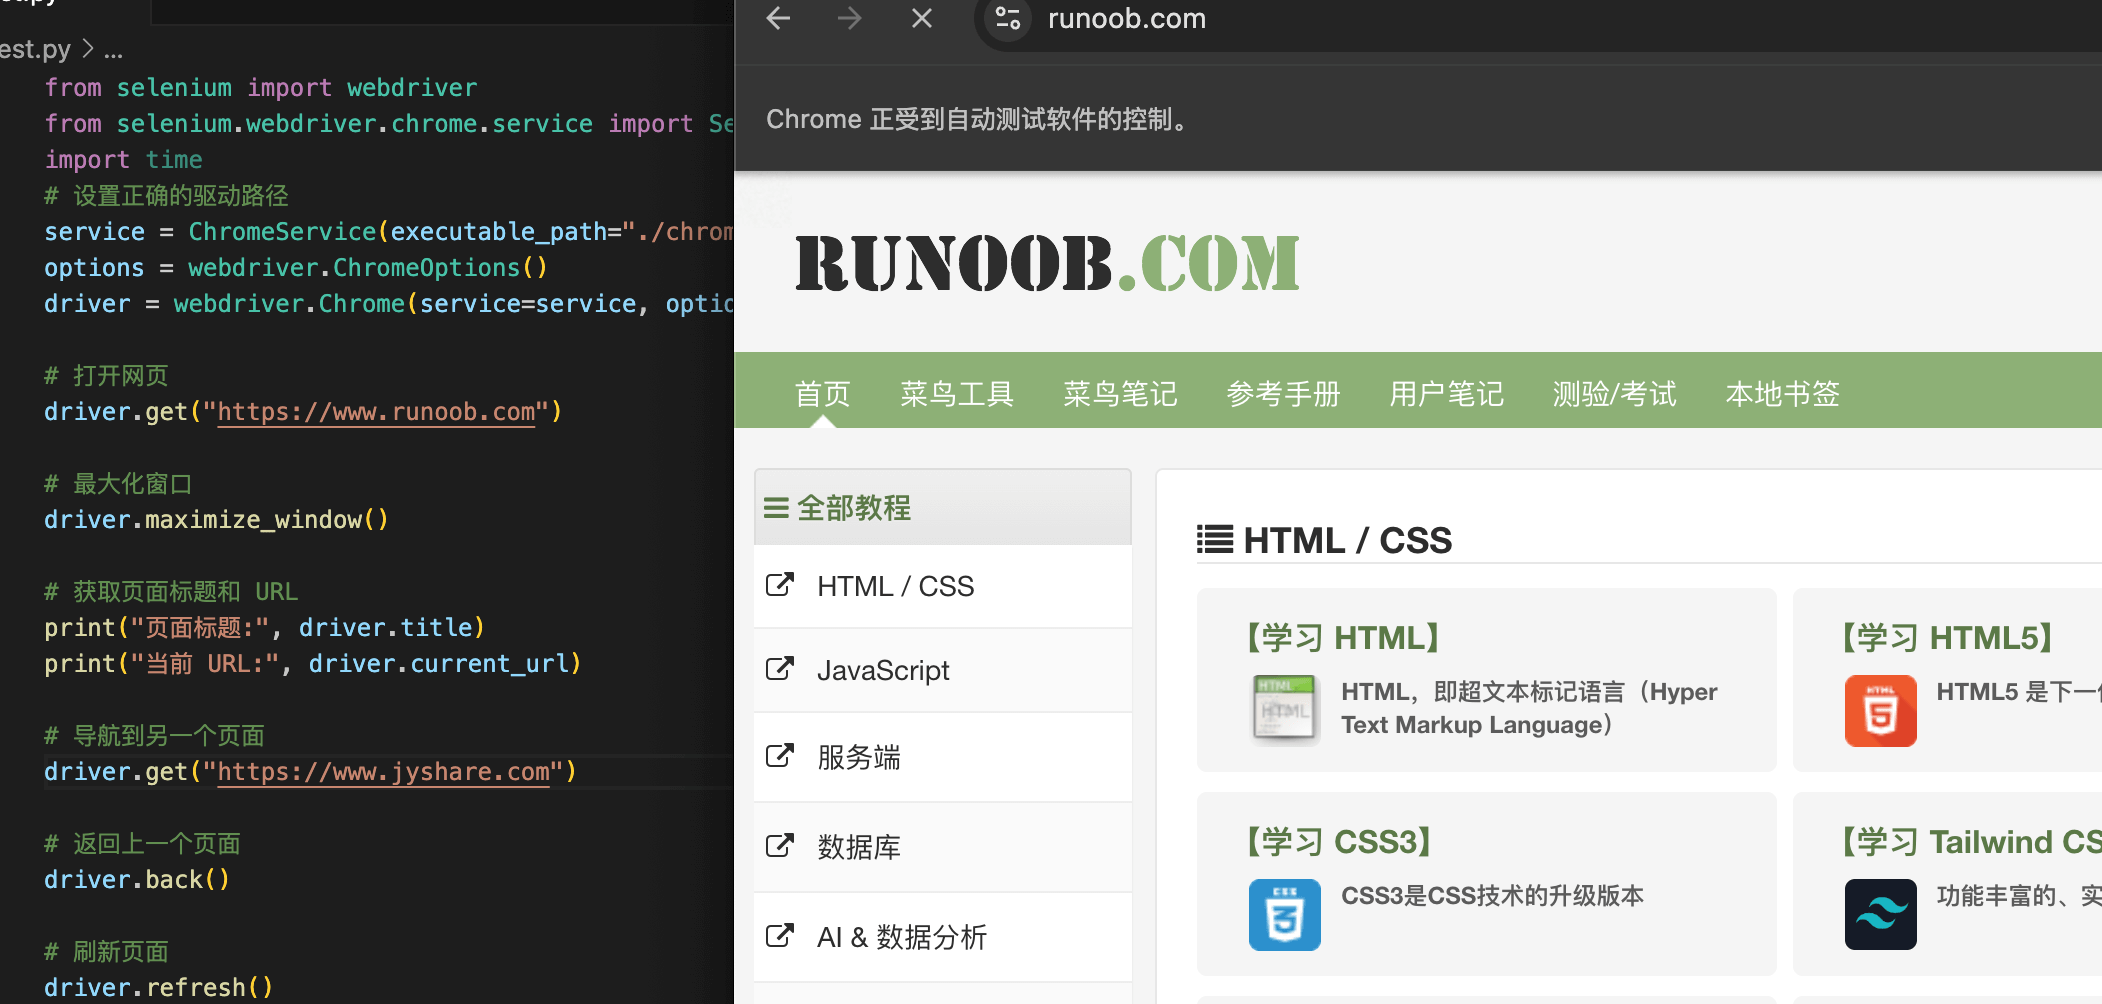Click the HTML tutorial thumbnail icon
2102x1004 pixels.
pos(1284,711)
